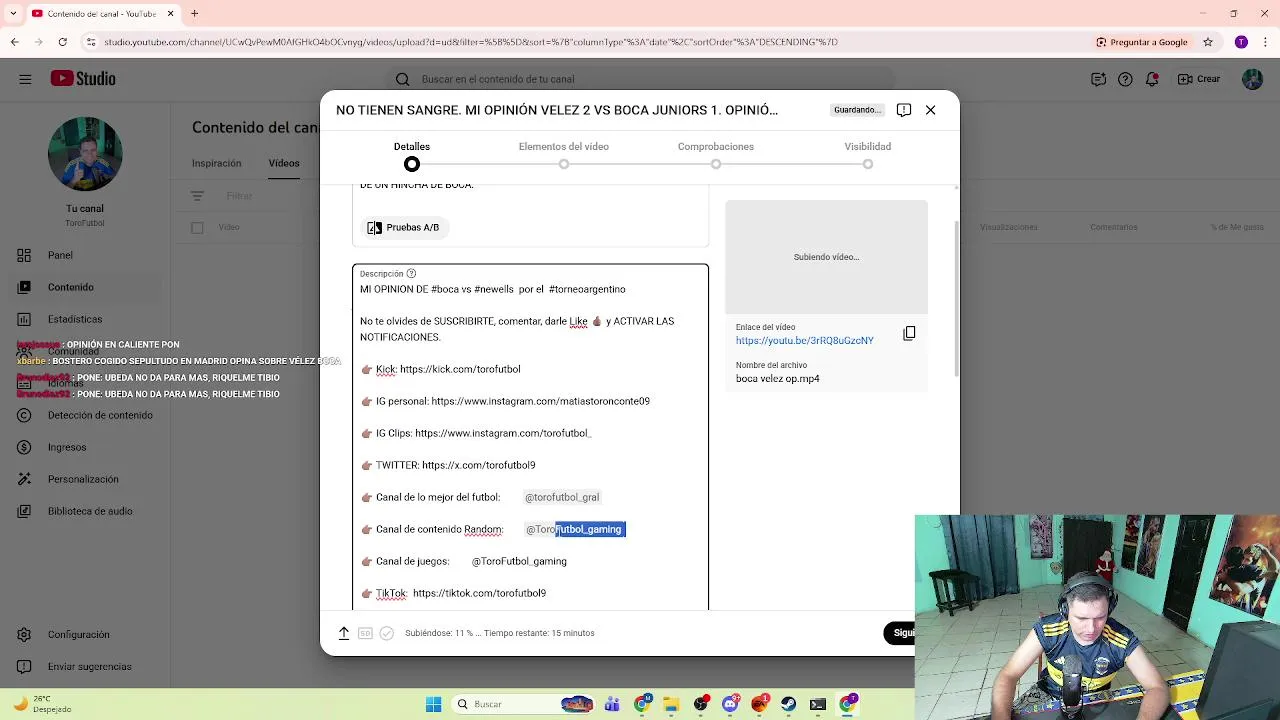Viewport: 1280px width, 720px height.
Task: Open a new browser tab
Action: point(194,14)
